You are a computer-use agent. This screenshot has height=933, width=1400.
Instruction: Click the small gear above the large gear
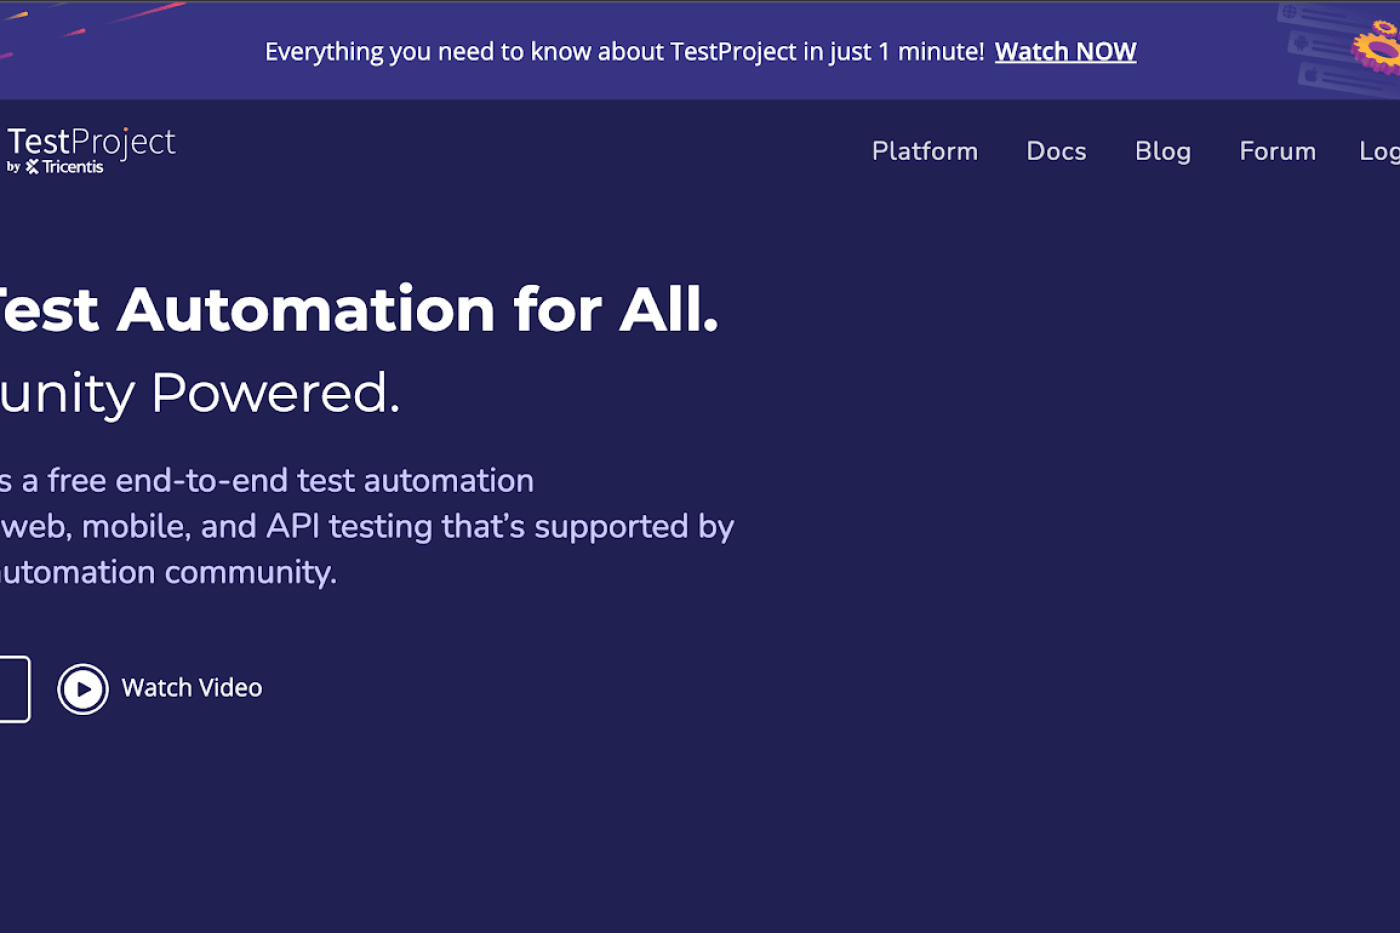pos(1385,27)
